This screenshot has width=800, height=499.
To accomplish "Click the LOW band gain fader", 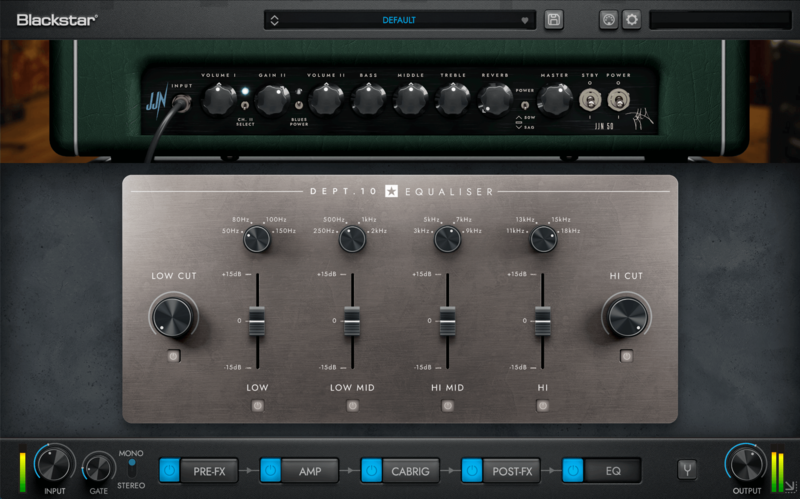I will 257,321.
